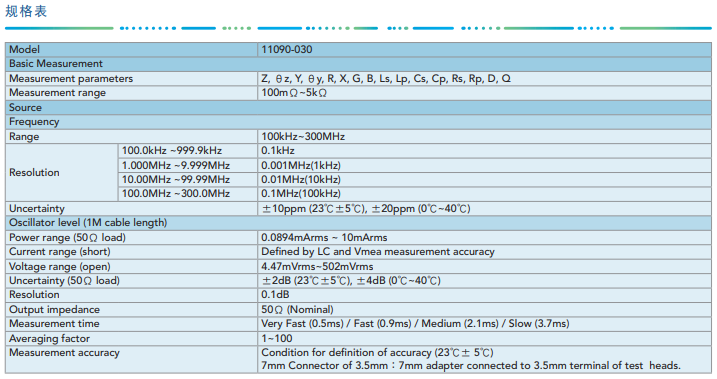Click the Voltage range (open) label

(59, 267)
